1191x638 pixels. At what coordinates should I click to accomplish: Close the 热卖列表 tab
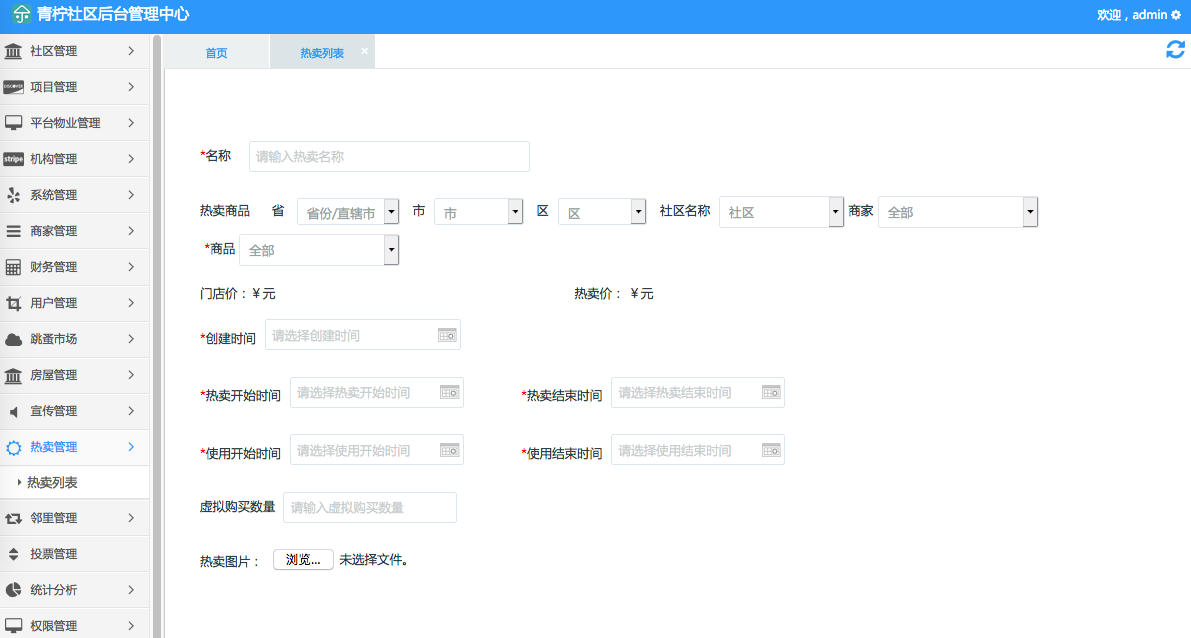[365, 51]
